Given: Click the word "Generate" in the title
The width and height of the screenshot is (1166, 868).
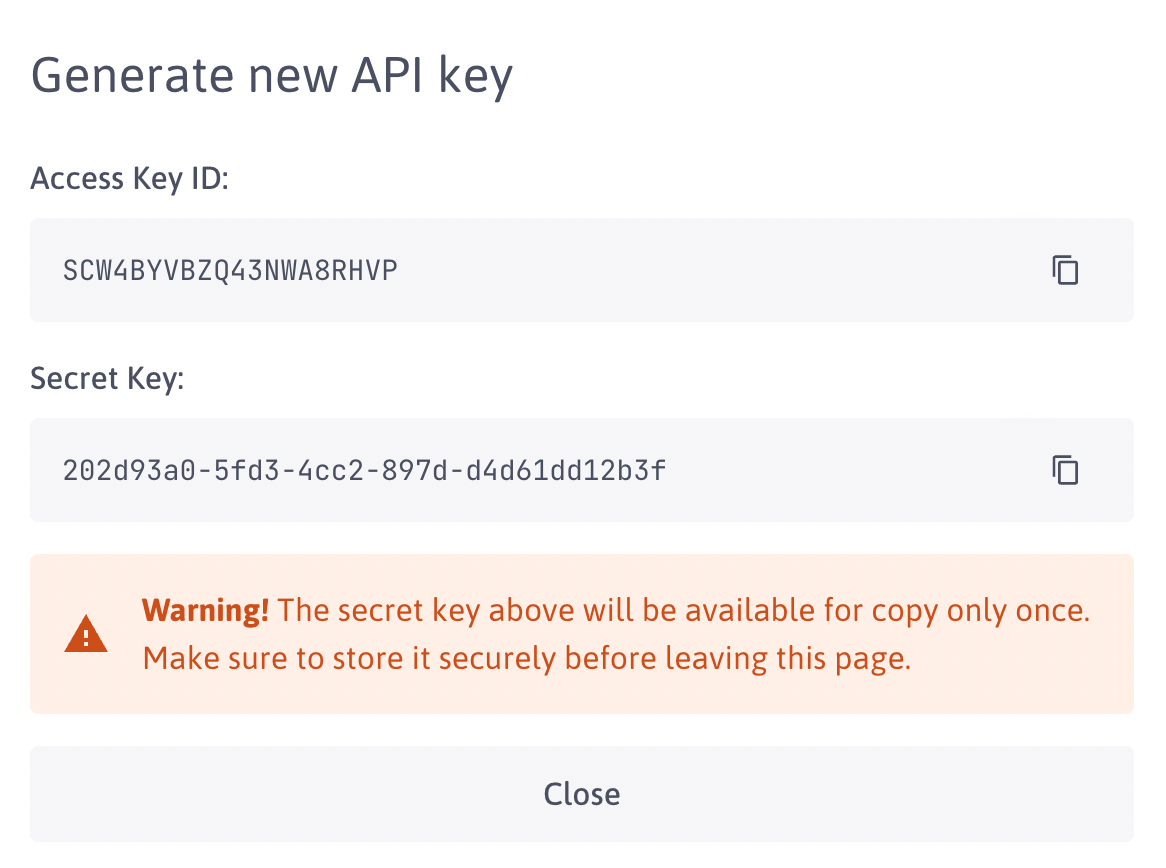Looking at the screenshot, I should (x=126, y=75).
